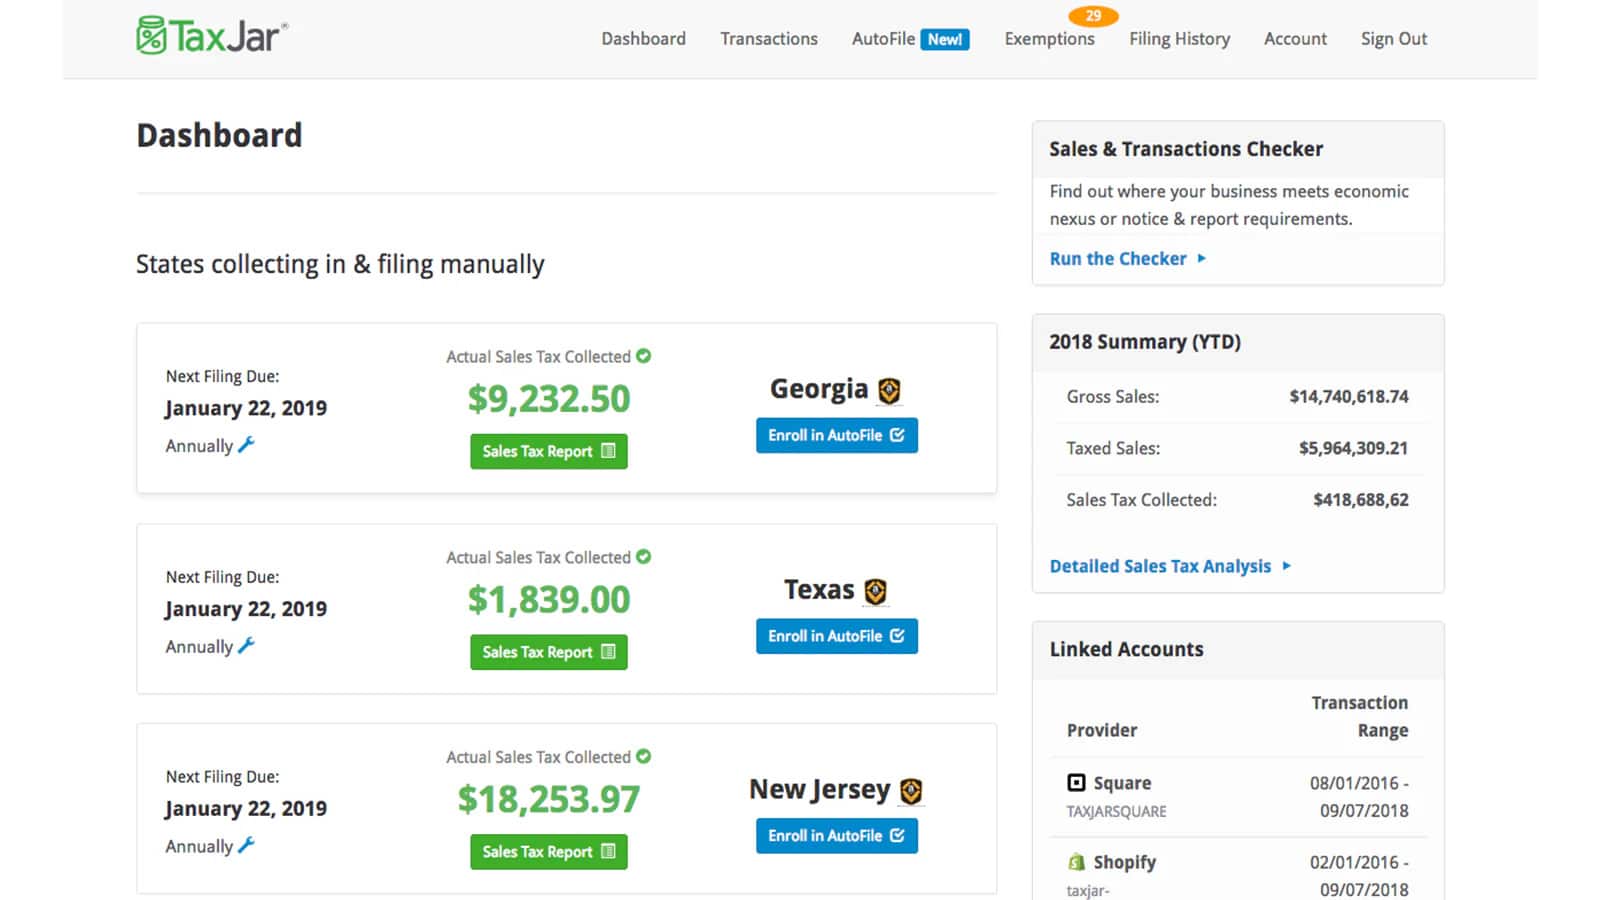Click Enroll in AutoFile for Texas
The height and width of the screenshot is (900, 1600).
[836, 636]
